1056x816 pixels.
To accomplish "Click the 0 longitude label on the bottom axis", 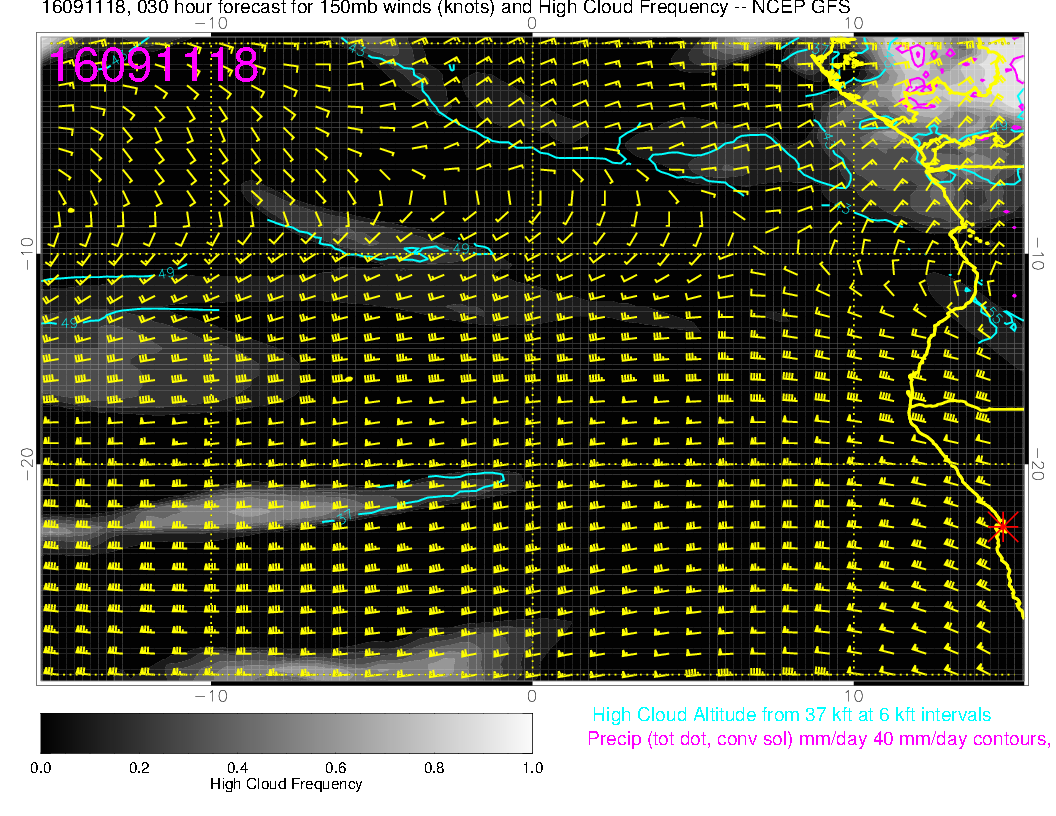I will click(x=532, y=695).
